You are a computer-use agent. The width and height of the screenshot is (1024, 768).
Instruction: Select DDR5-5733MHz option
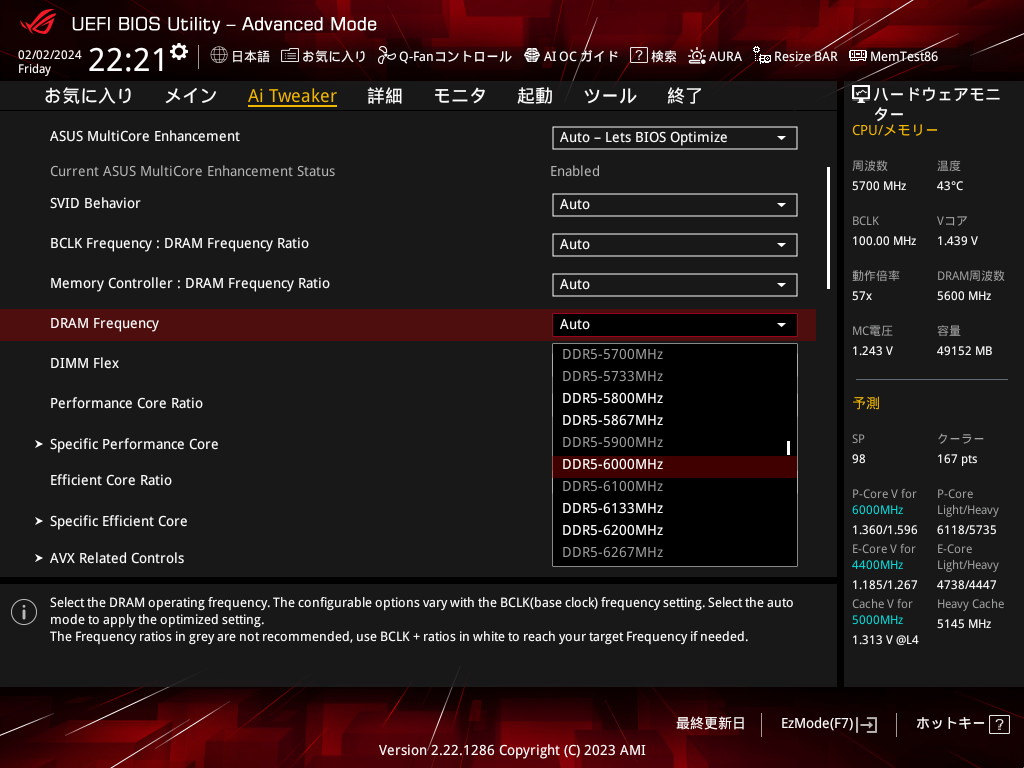tap(675, 376)
